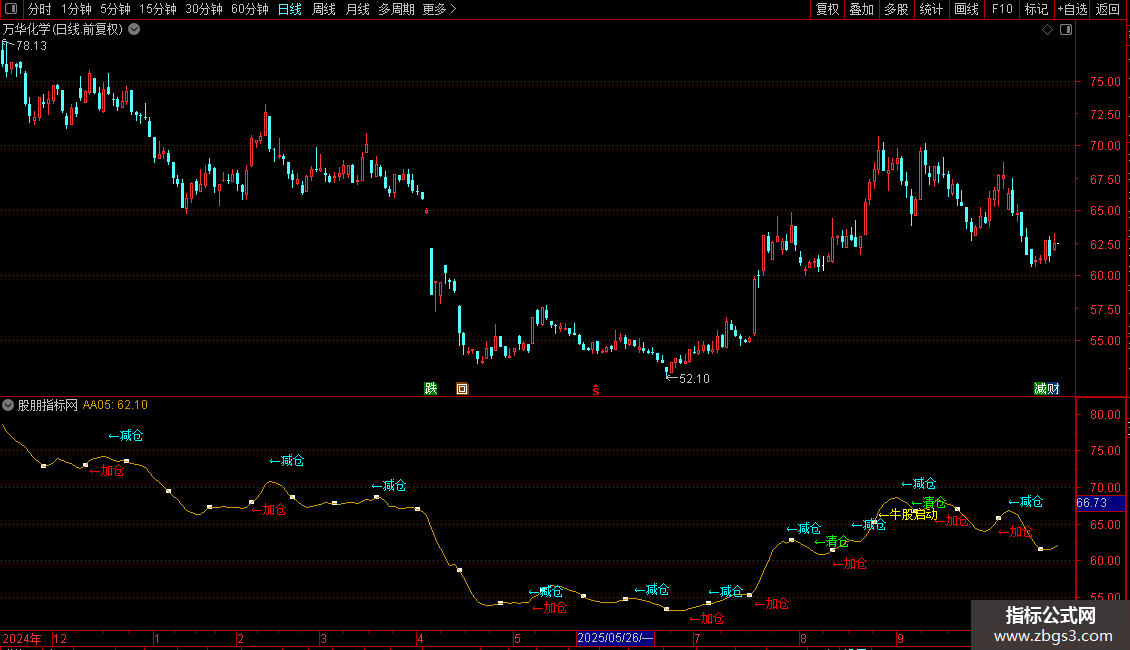Expand the 更多 periods menu
This screenshot has width=1130, height=650.
439,9
